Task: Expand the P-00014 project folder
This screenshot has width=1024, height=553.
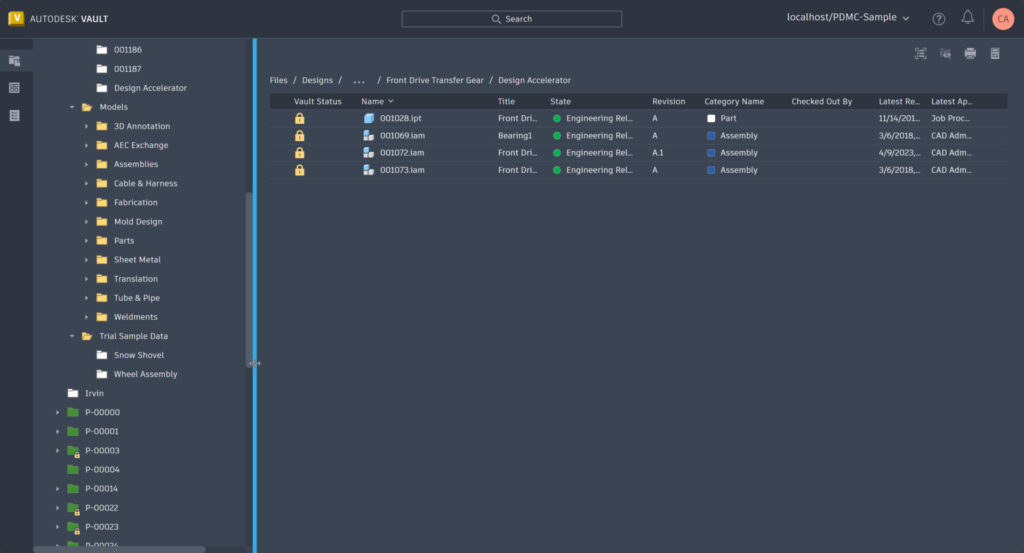Action: (57, 489)
